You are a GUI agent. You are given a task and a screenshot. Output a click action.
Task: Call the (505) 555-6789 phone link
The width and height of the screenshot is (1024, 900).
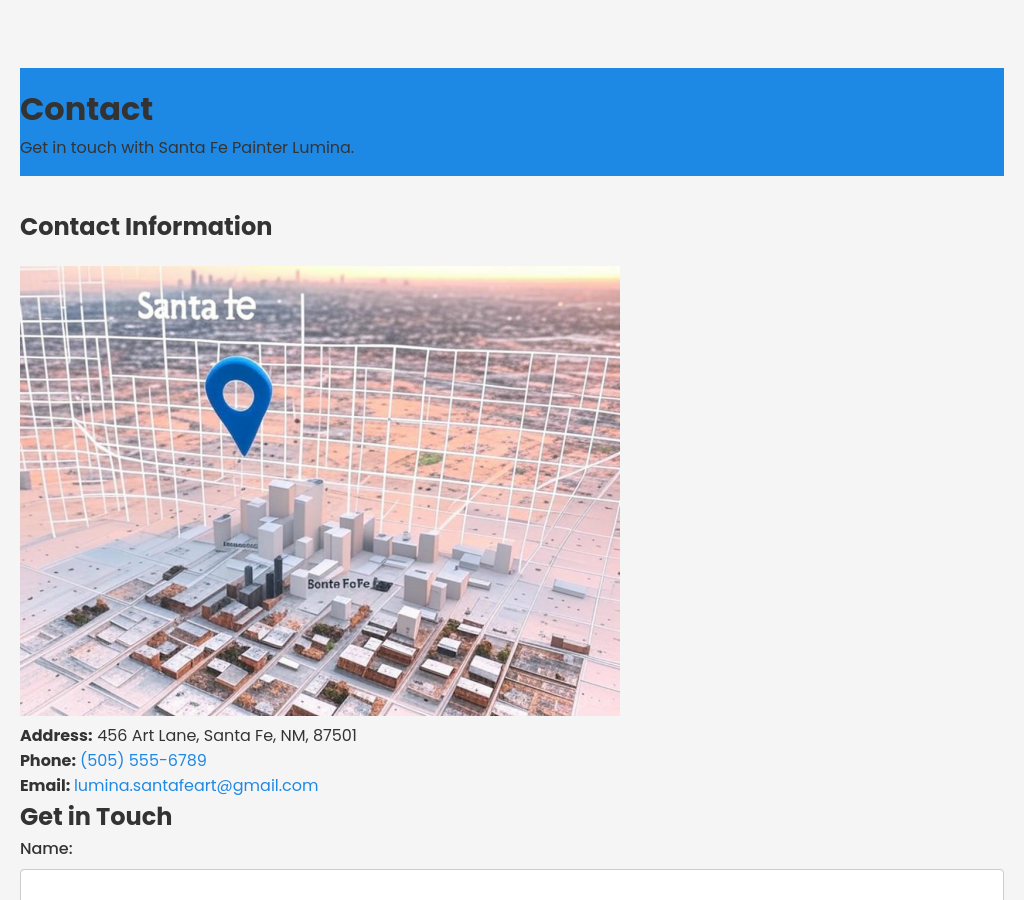[x=143, y=761]
